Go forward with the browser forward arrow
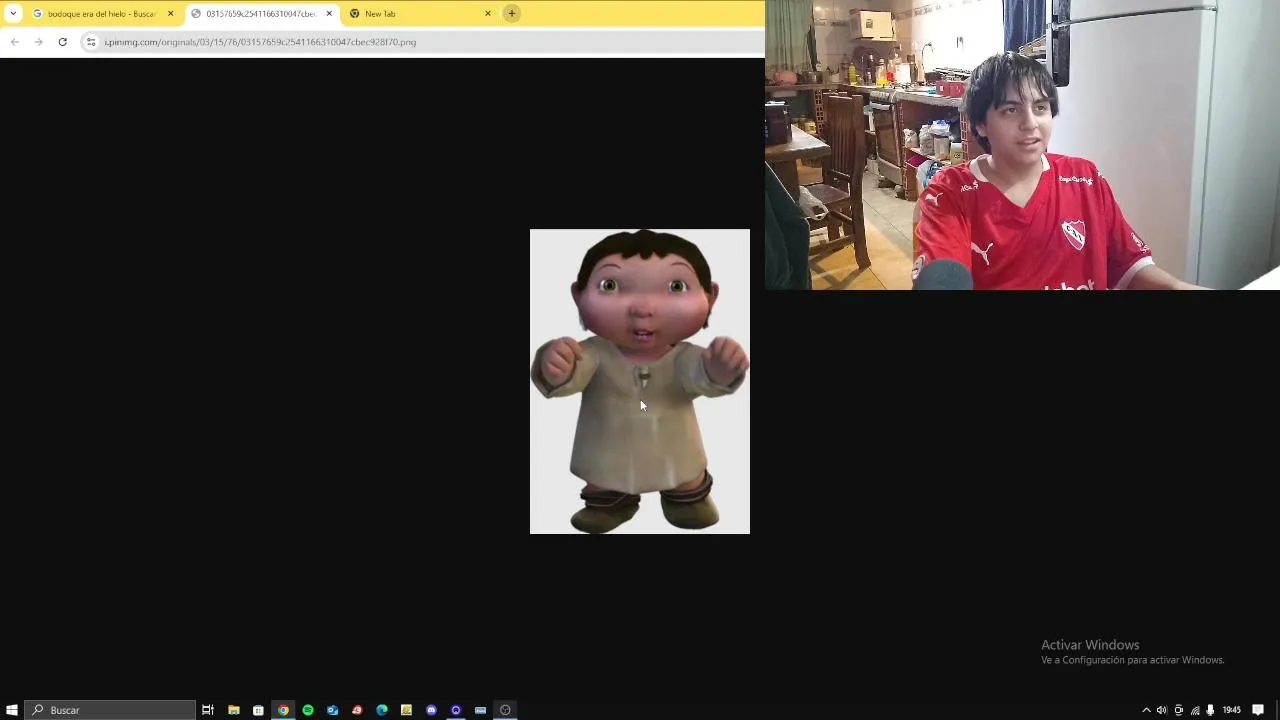The width and height of the screenshot is (1280, 720). 39,42
